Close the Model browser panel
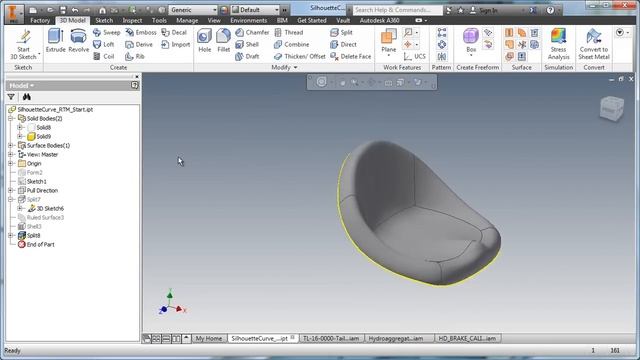Image resolution: width=640 pixels, height=360 pixels. [137, 76]
